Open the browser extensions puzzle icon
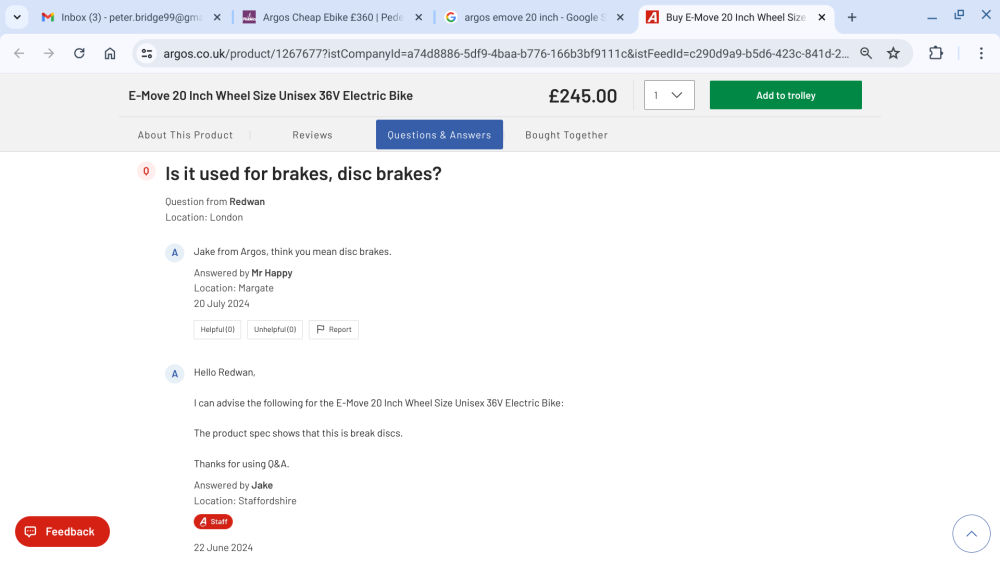Image resolution: width=1000 pixels, height=562 pixels. tap(937, 53)
